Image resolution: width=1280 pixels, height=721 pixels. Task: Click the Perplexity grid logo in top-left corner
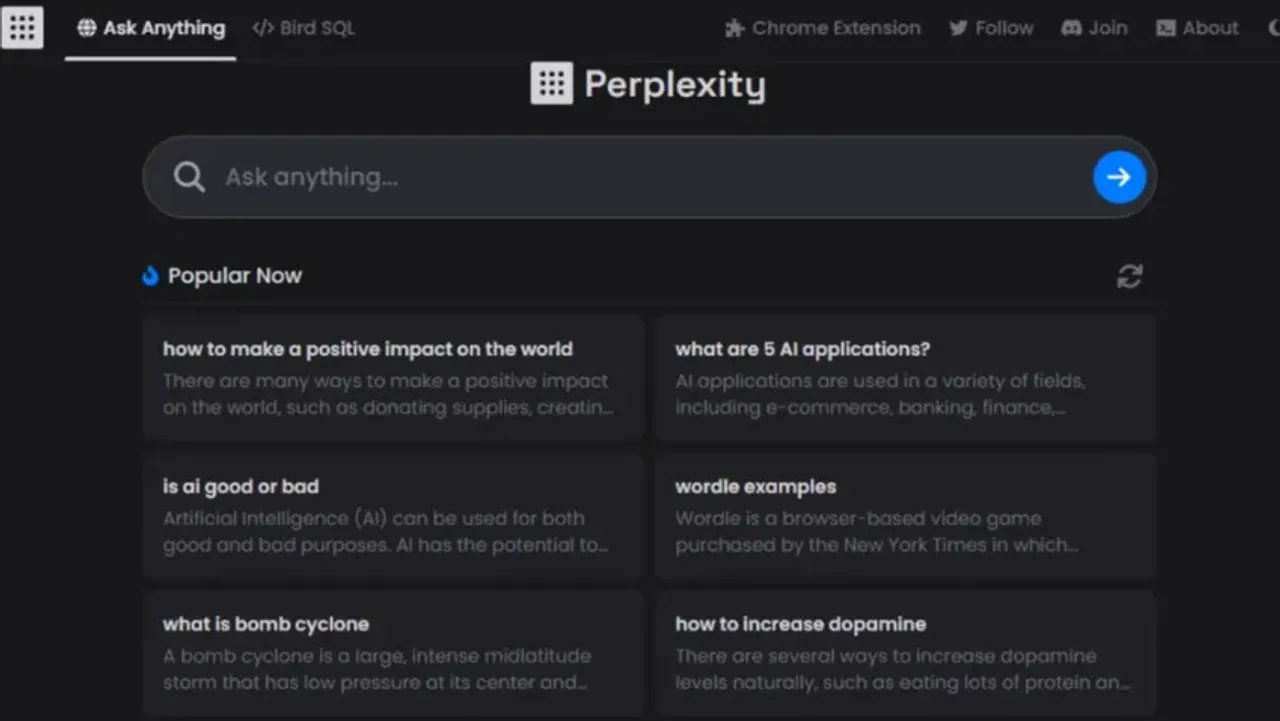pyautogui.click(x=22, y=28)
